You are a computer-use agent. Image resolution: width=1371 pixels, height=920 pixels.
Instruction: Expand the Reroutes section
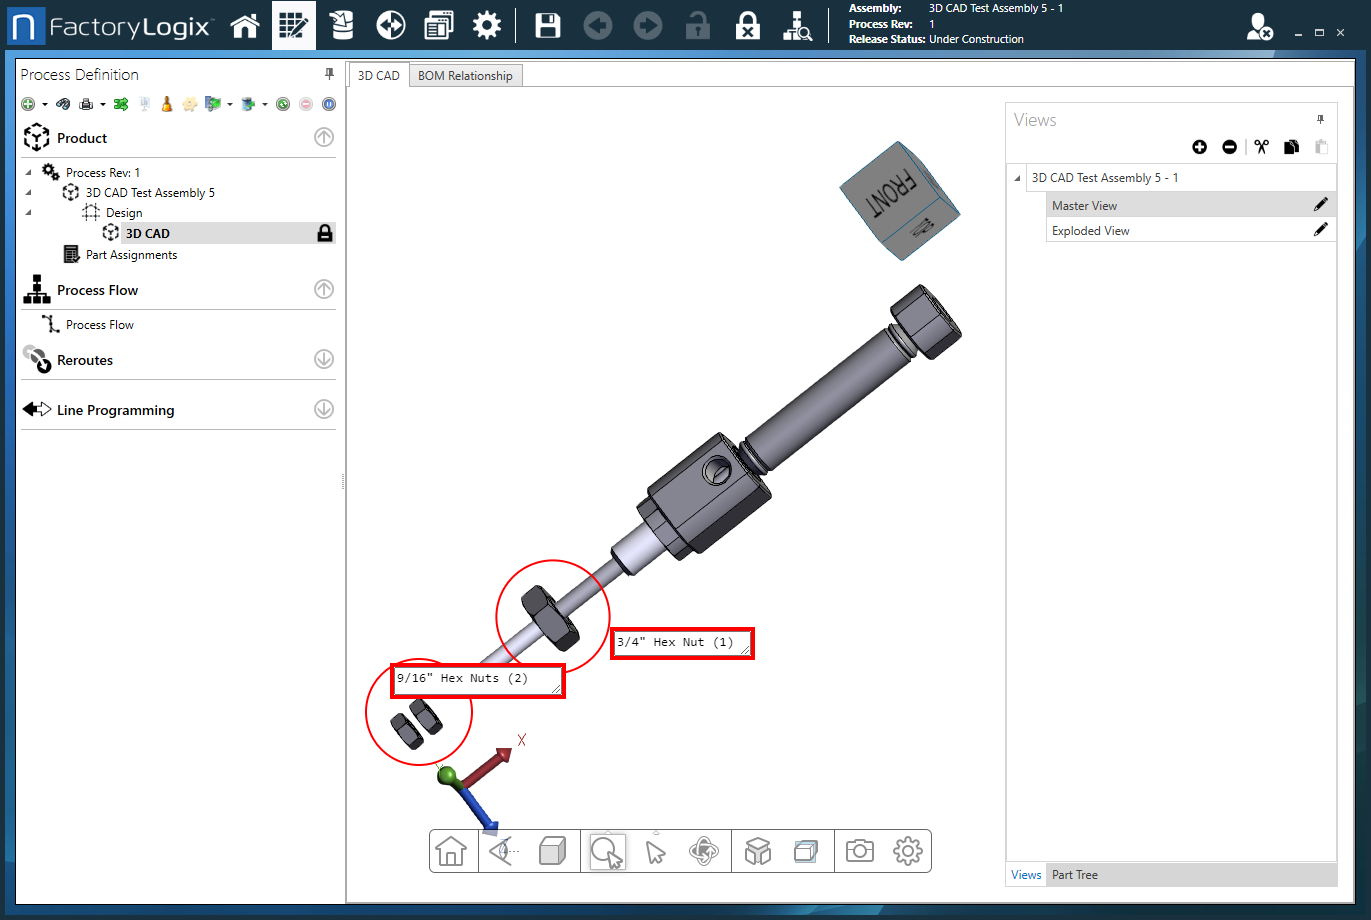click(x=324, y=359)
